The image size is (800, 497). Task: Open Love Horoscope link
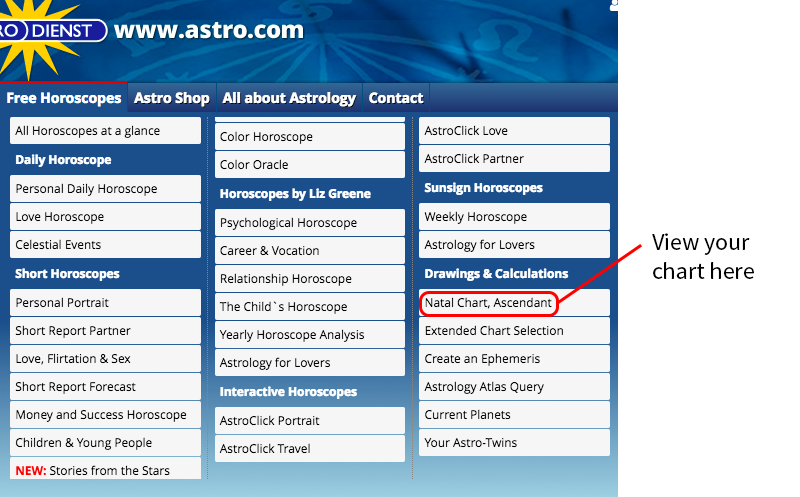(105, 216)
